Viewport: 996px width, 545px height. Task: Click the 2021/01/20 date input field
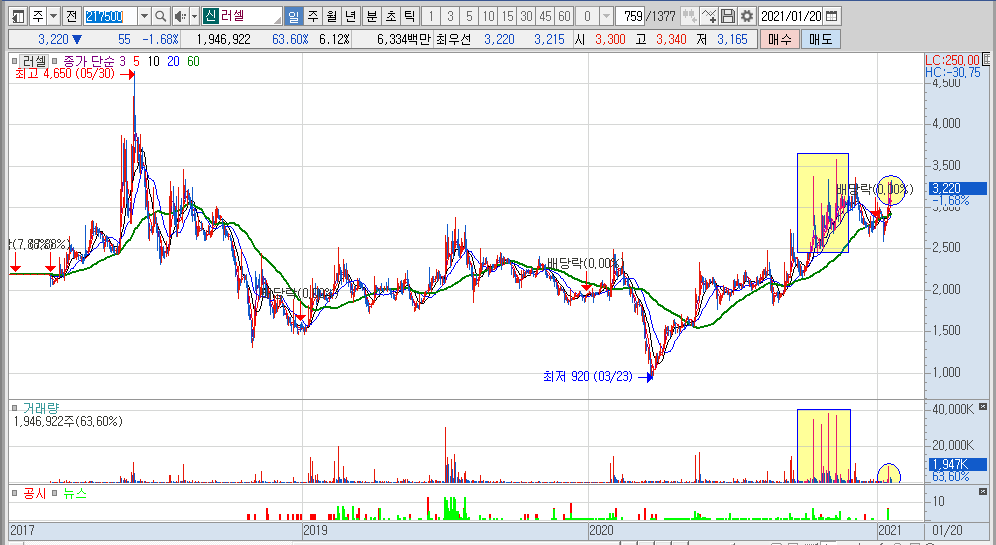click(791, 17)
